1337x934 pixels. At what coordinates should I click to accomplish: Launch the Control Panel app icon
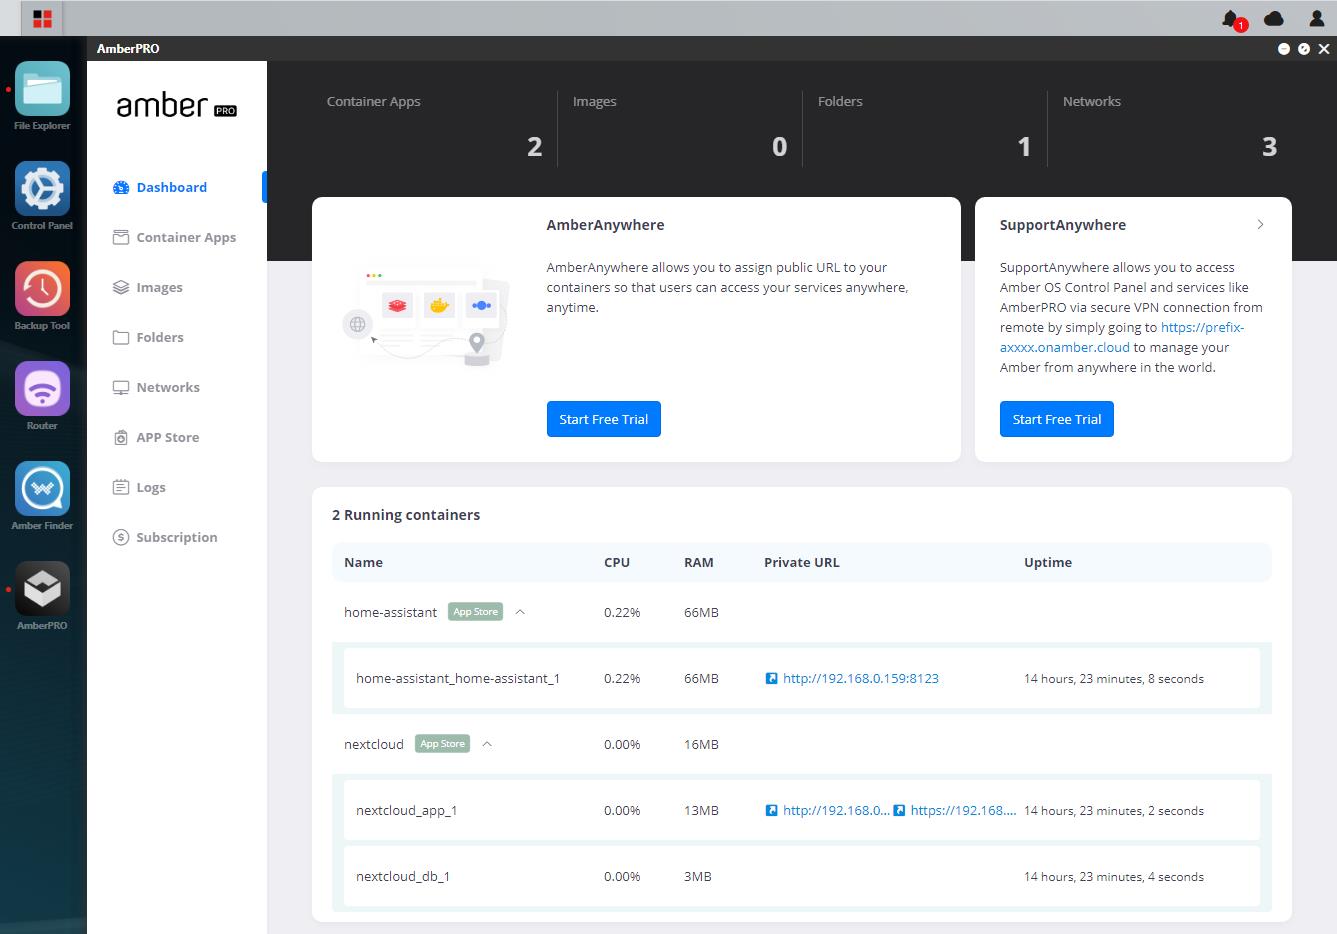tap(42, 189)
